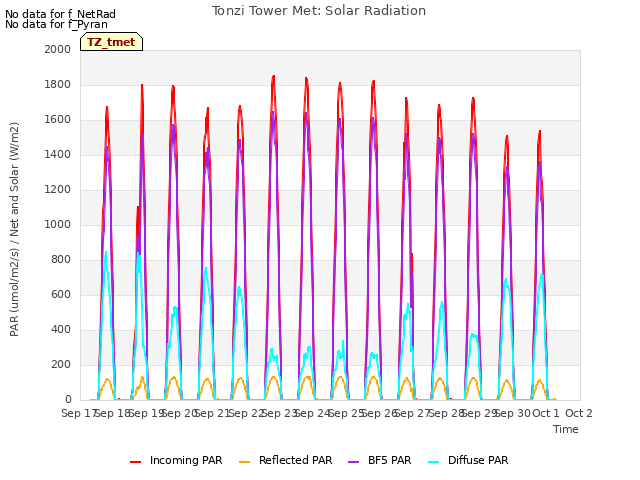Viewport: 640px width, 480px height.
Task: Click the red Incoming PAR legend swatch
Action: (x=136, y=462)
